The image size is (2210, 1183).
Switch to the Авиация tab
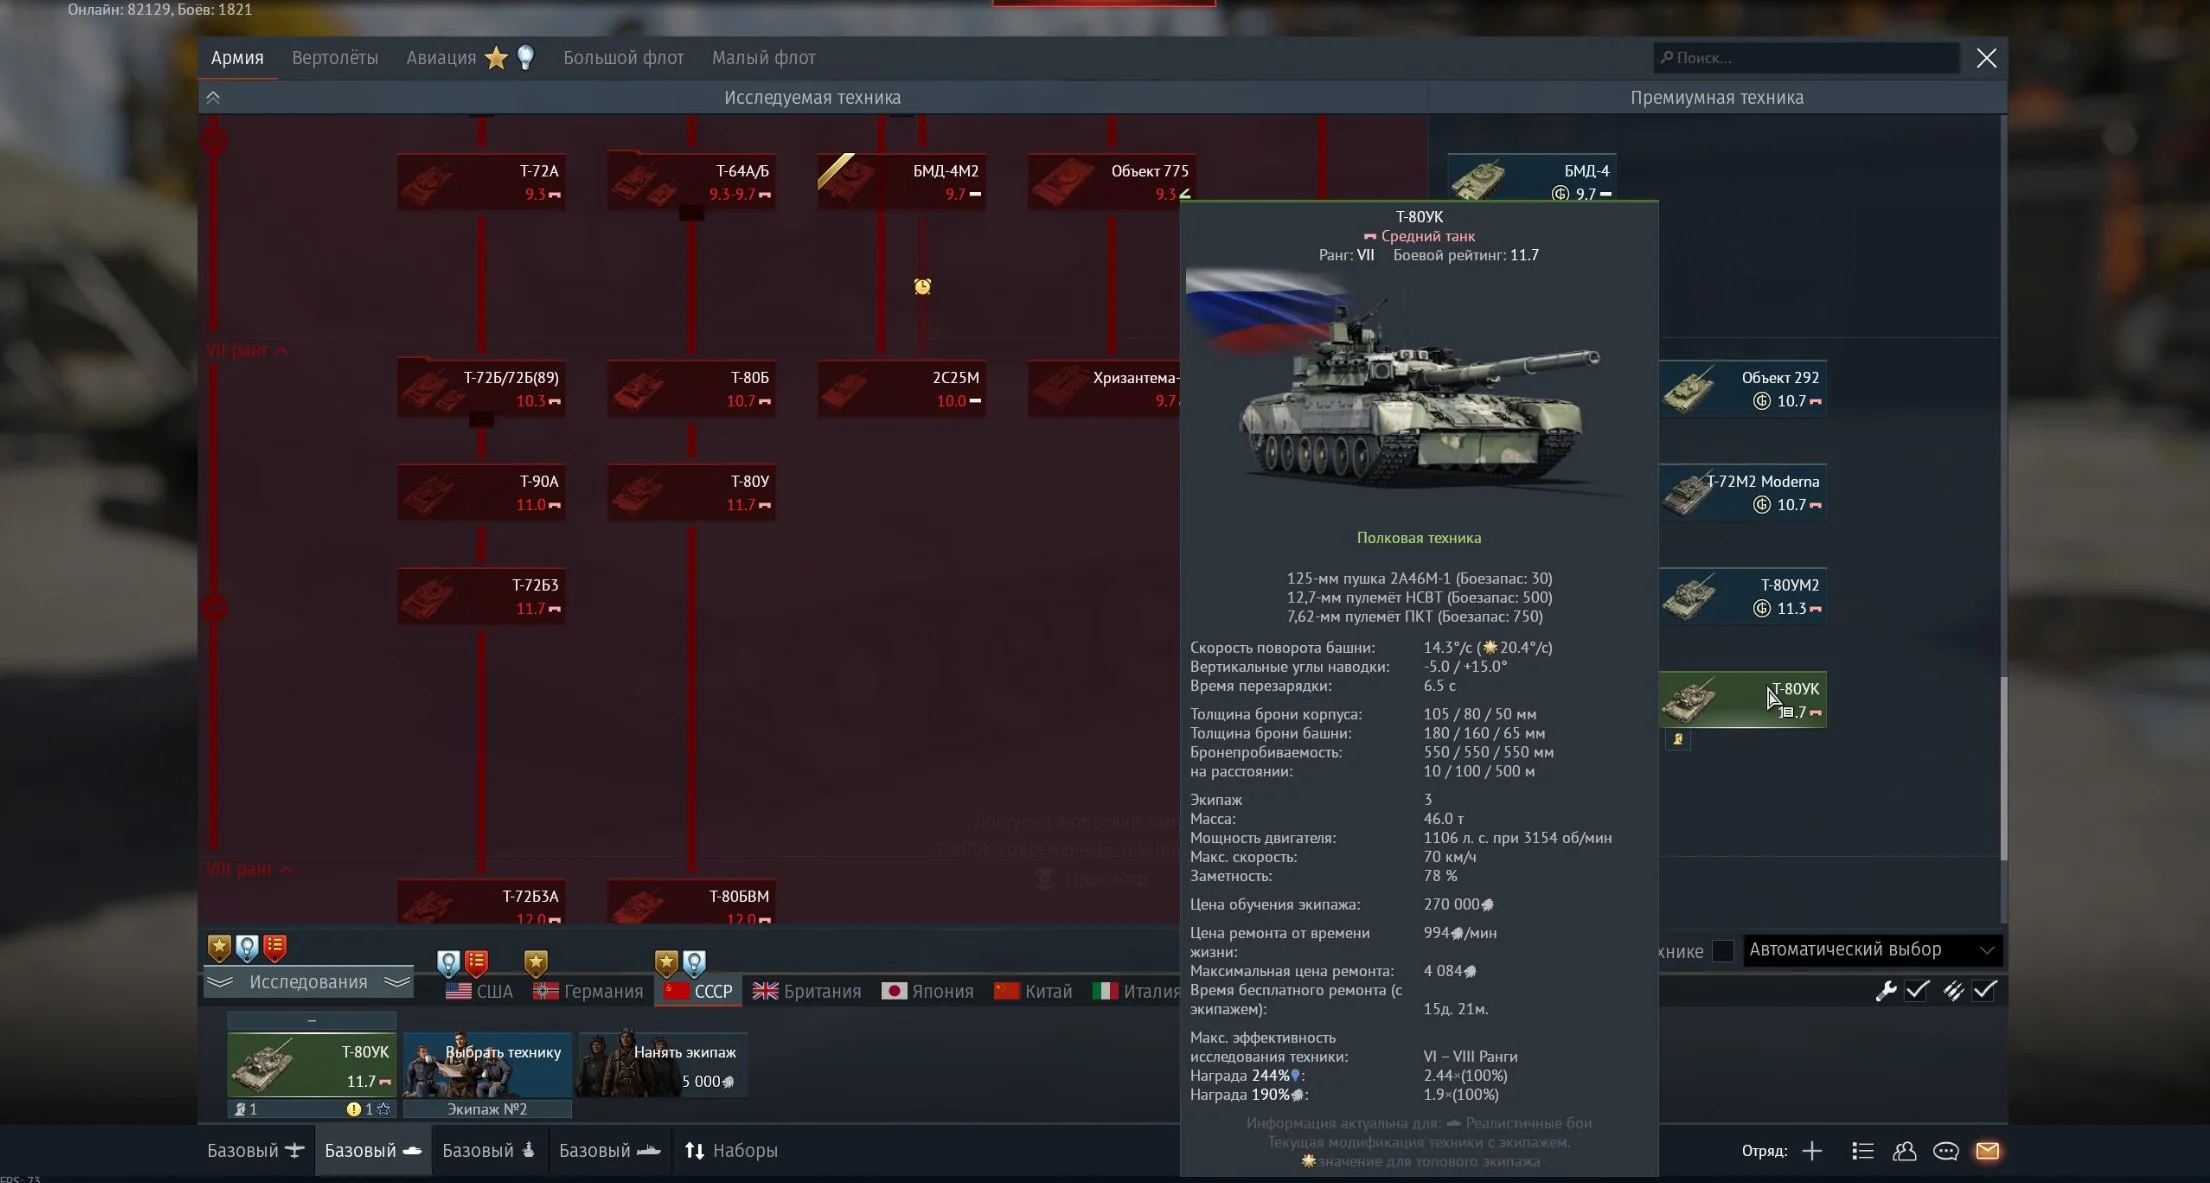(441, 58)
